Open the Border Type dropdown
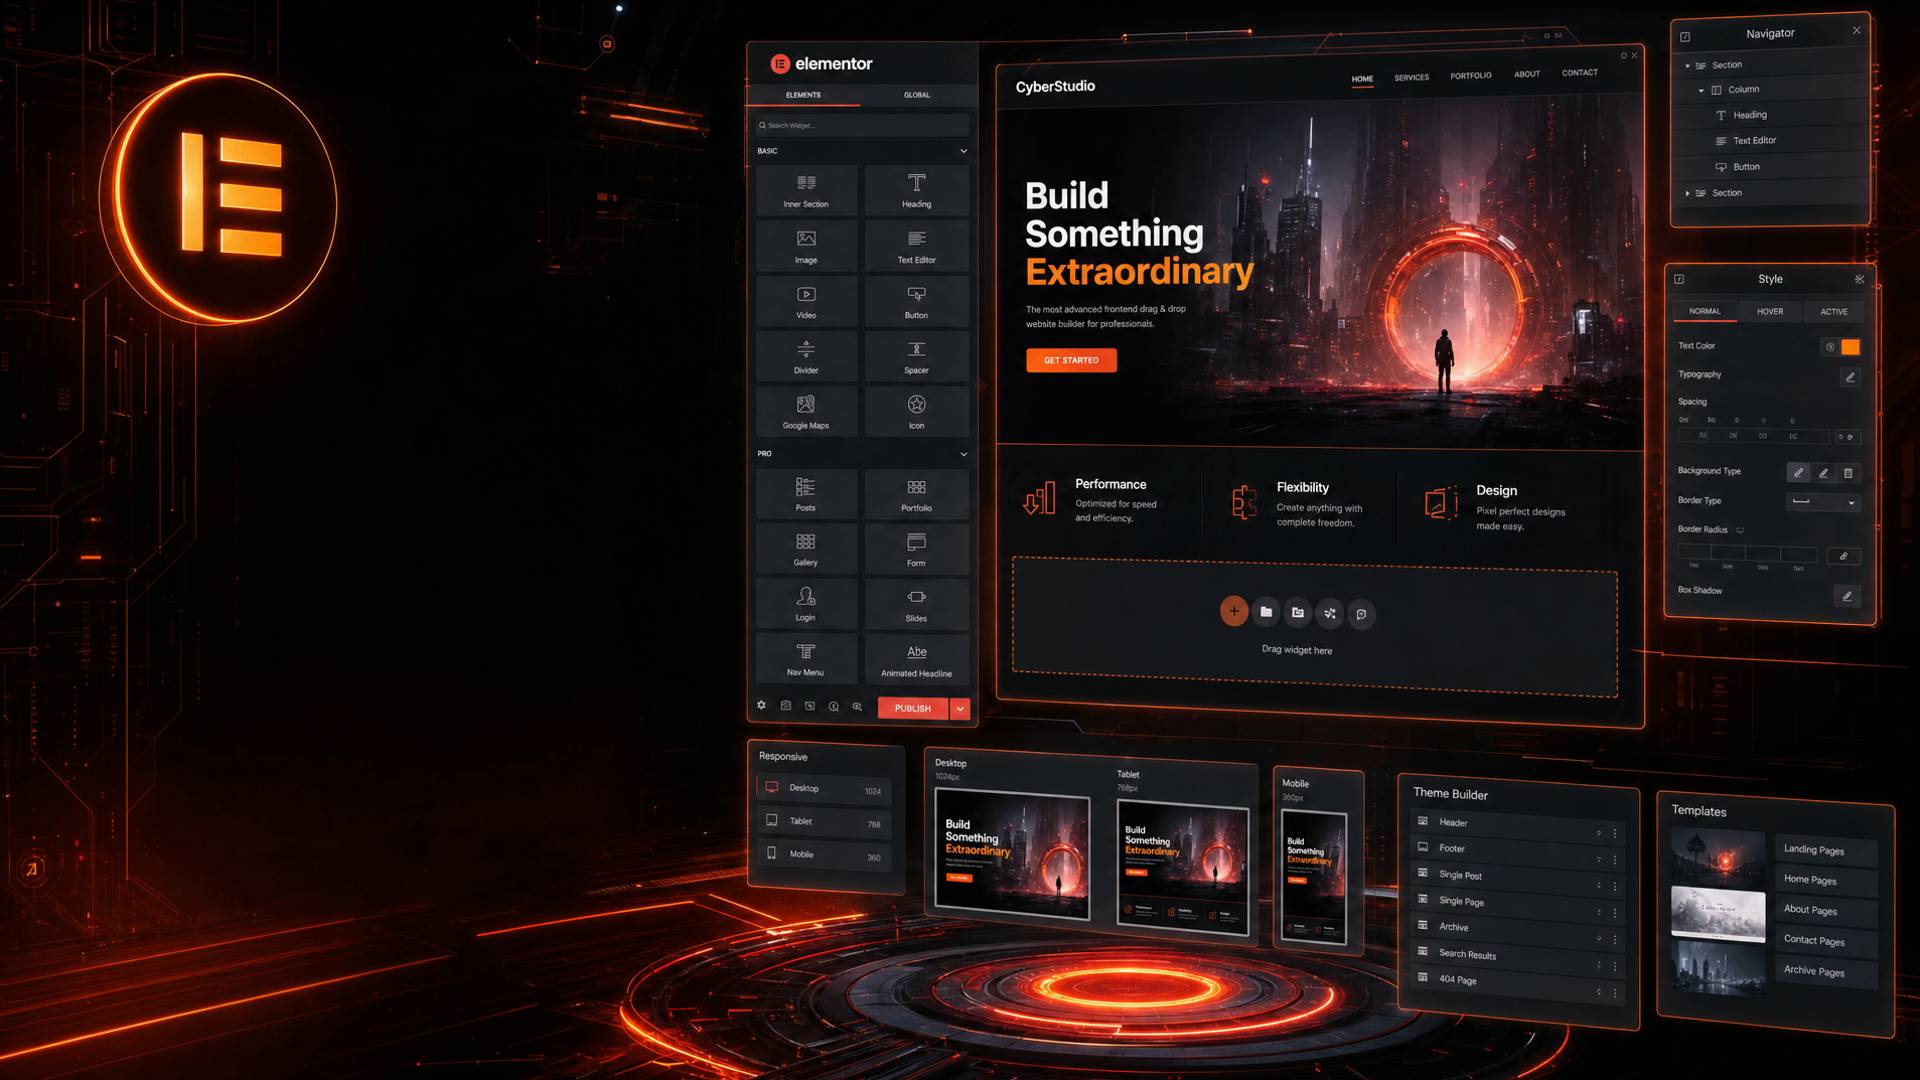The height and width of the screenshot is (1080, 1920). [x=1823, y=502]
